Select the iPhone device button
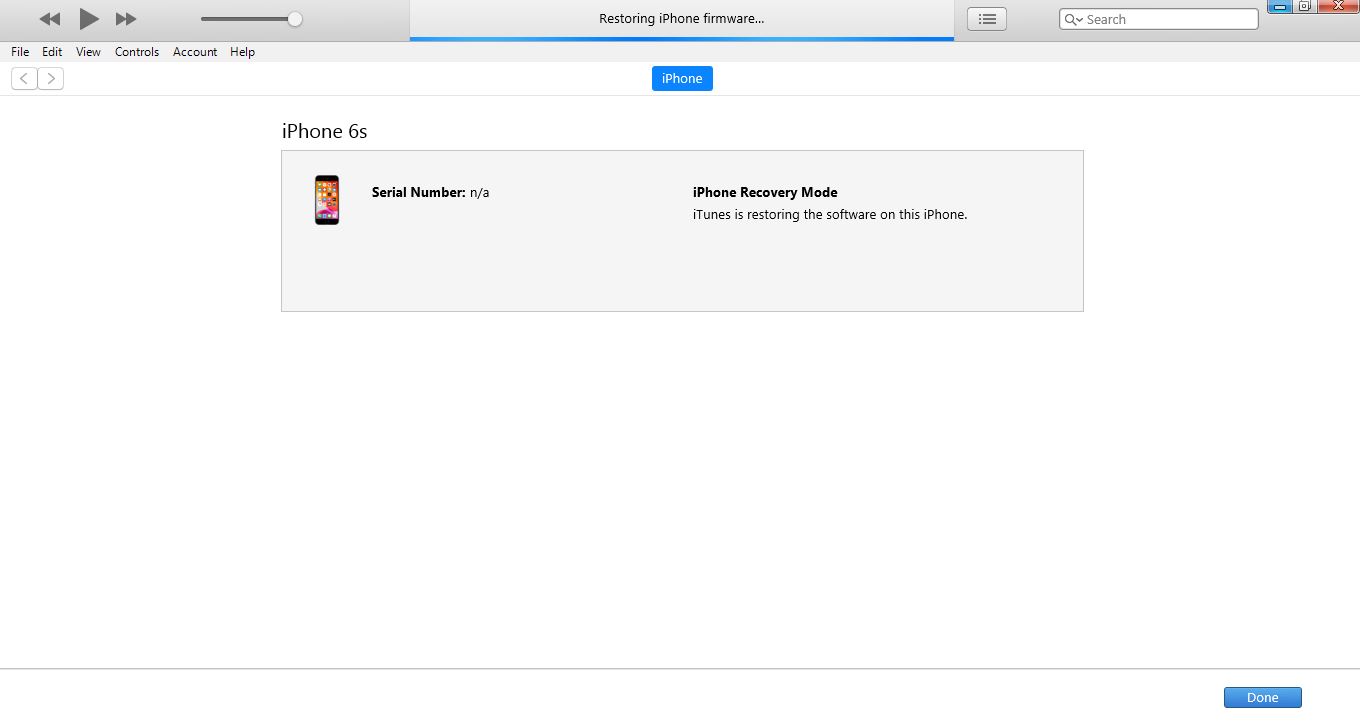The width and height of the screenshot is (1360, 724). click(x=682, y=78)
